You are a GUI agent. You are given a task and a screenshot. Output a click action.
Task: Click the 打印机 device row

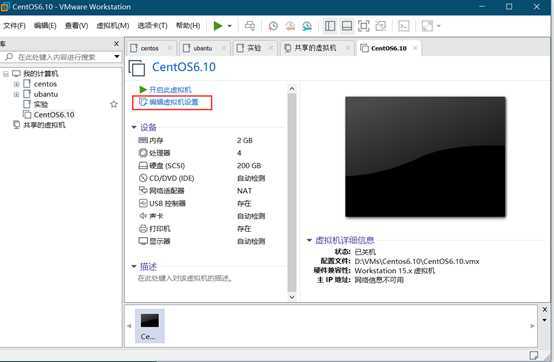pyautogui.click(x=201, y=229)
